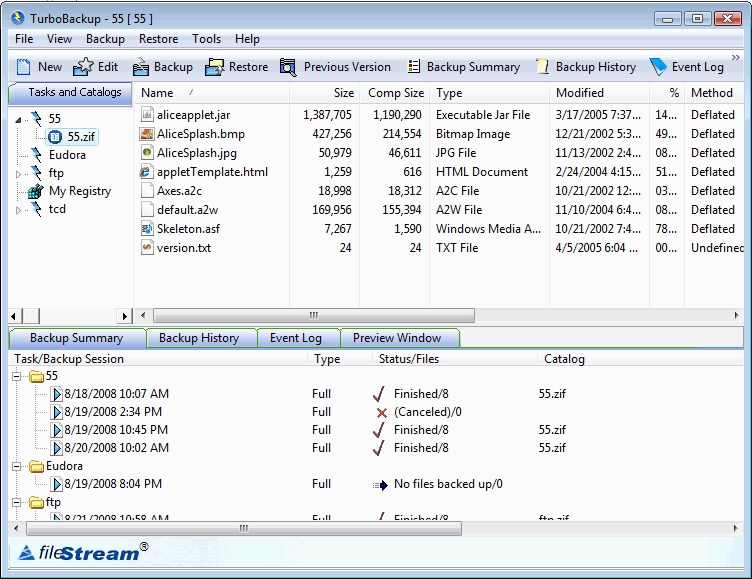This screenshot has width=752, height=579.
Task: Click the appletTemplate.html file icon
Action: [x=146, y=172]
